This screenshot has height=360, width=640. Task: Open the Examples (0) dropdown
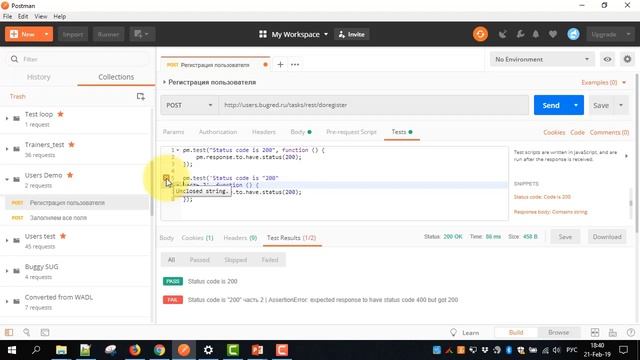coord(604,82)
